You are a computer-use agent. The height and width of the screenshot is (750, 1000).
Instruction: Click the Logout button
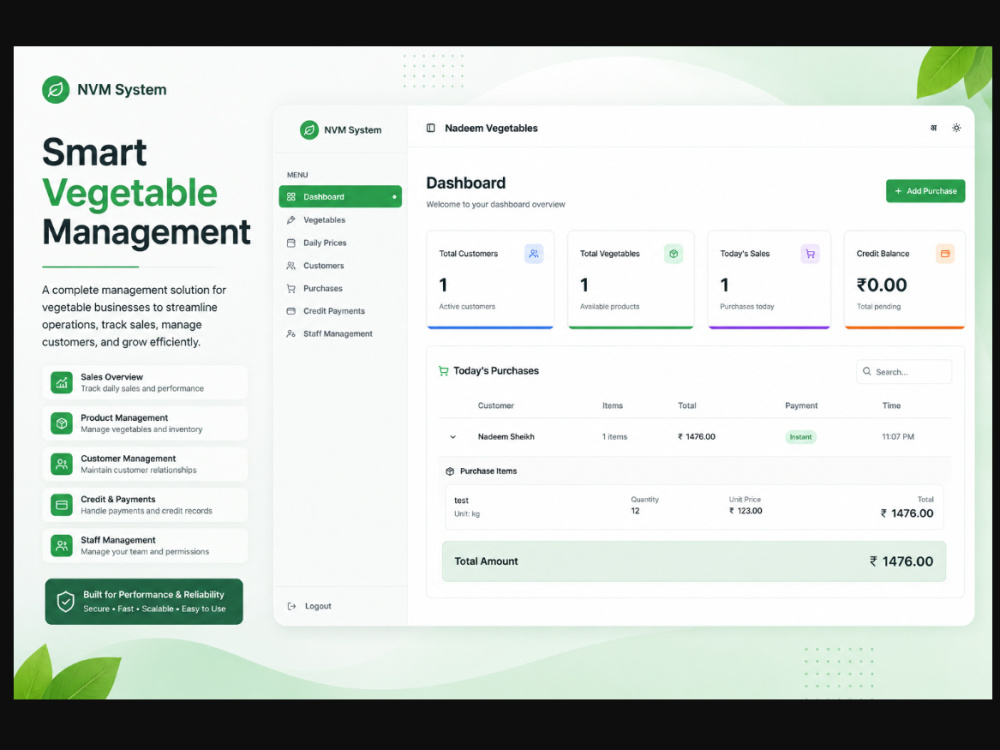[x=310, y=607]
